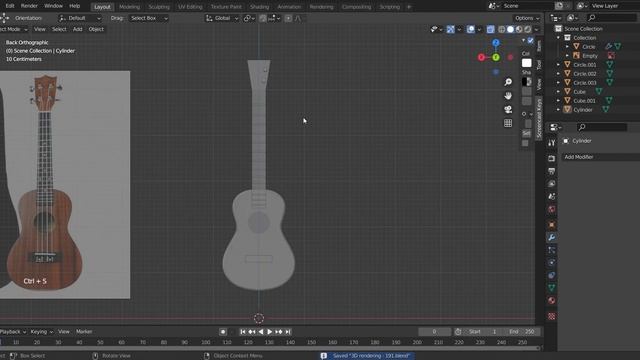Image resolution: width=640 pixels, height=360 pixels.
Task: Open the View Layer properties tab icon
Action: coord(551,184)
